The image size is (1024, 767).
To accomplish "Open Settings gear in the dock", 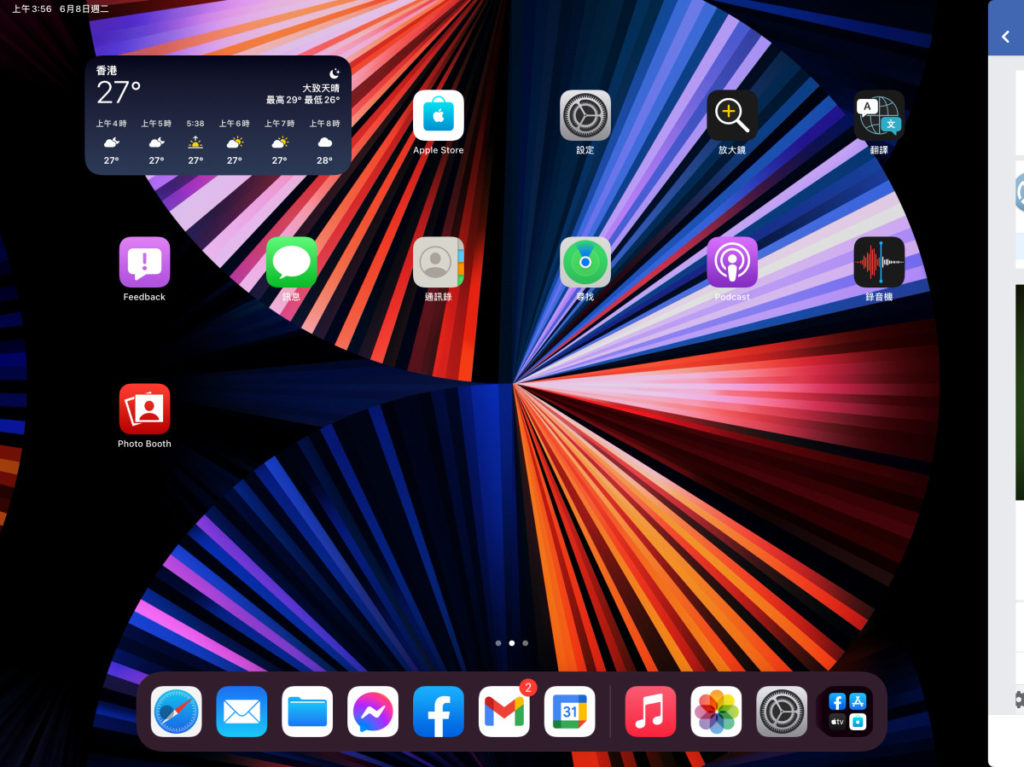I will click(782, 711).
